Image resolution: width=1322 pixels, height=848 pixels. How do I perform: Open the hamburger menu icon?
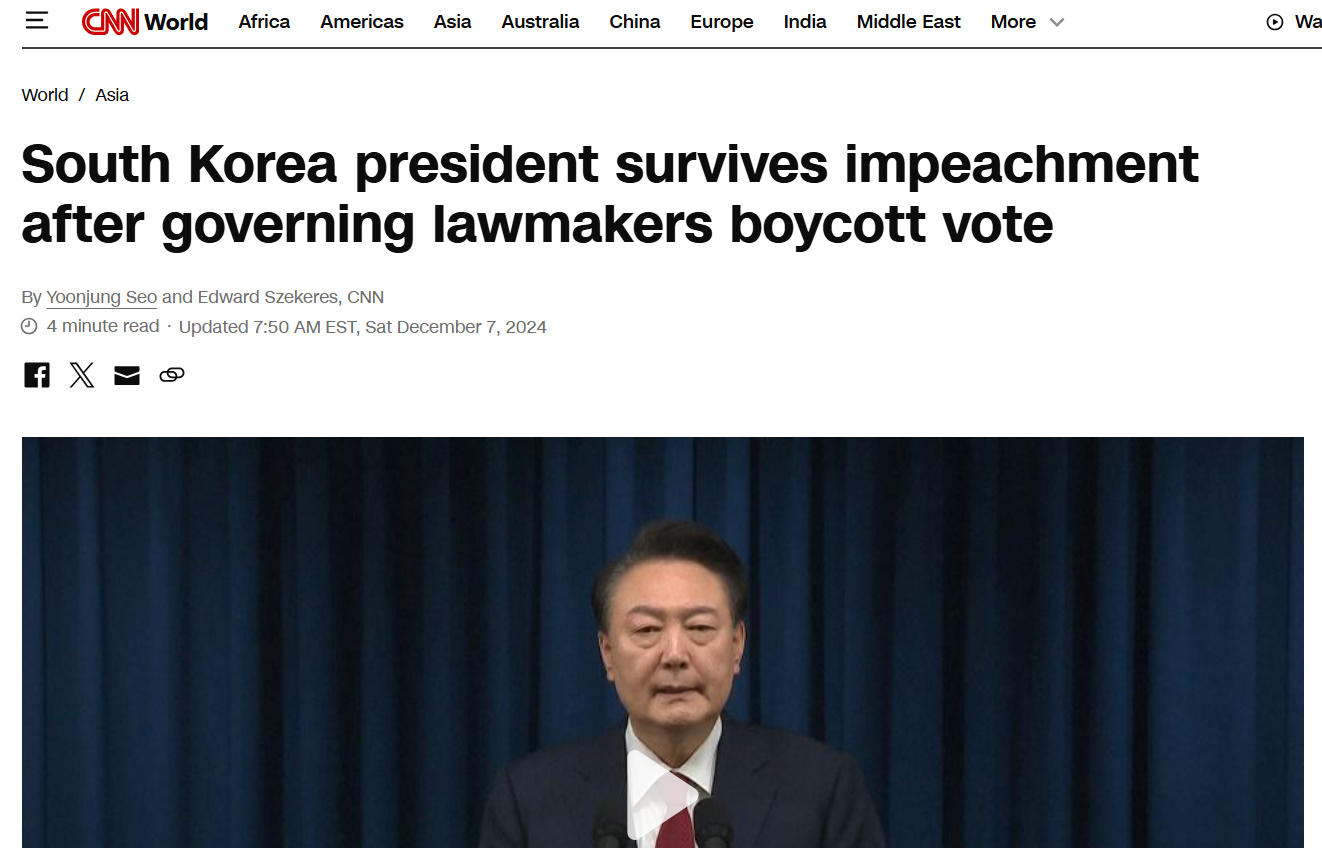coord(37,20)
